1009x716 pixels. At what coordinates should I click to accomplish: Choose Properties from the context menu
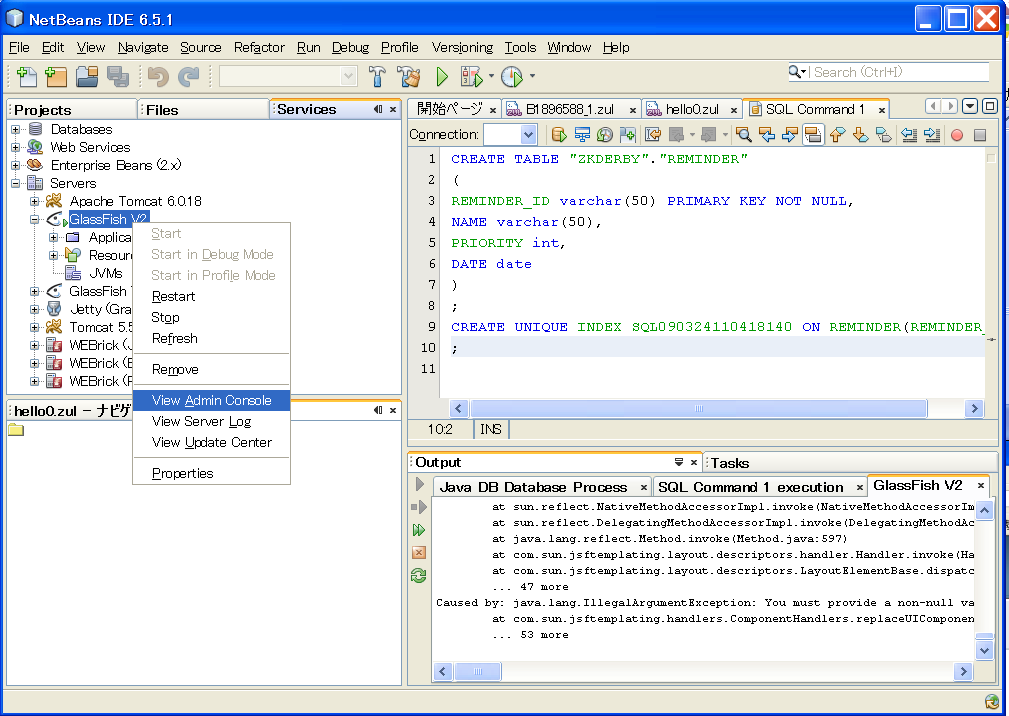pyautogui.click(x=212, y=473)
